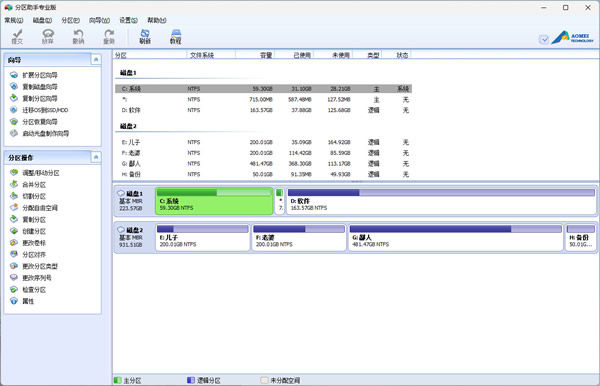Click the 重做 (redo) toolbar button
The image size is (600, 386).
(109, 37)
